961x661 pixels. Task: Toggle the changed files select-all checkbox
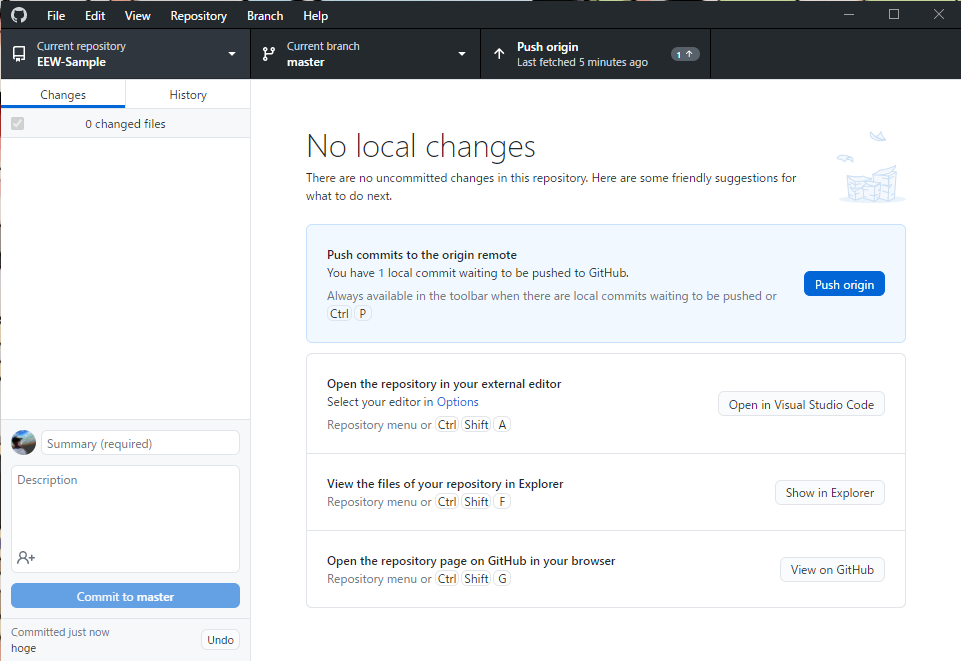coord(18,124)
